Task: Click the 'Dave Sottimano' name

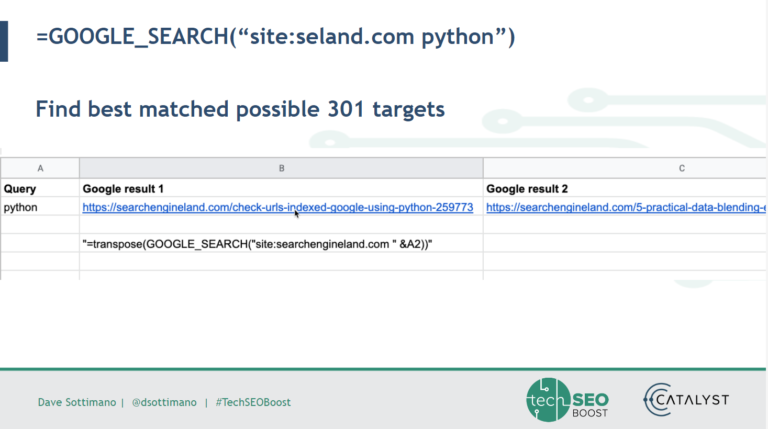Action: [77, 402]
